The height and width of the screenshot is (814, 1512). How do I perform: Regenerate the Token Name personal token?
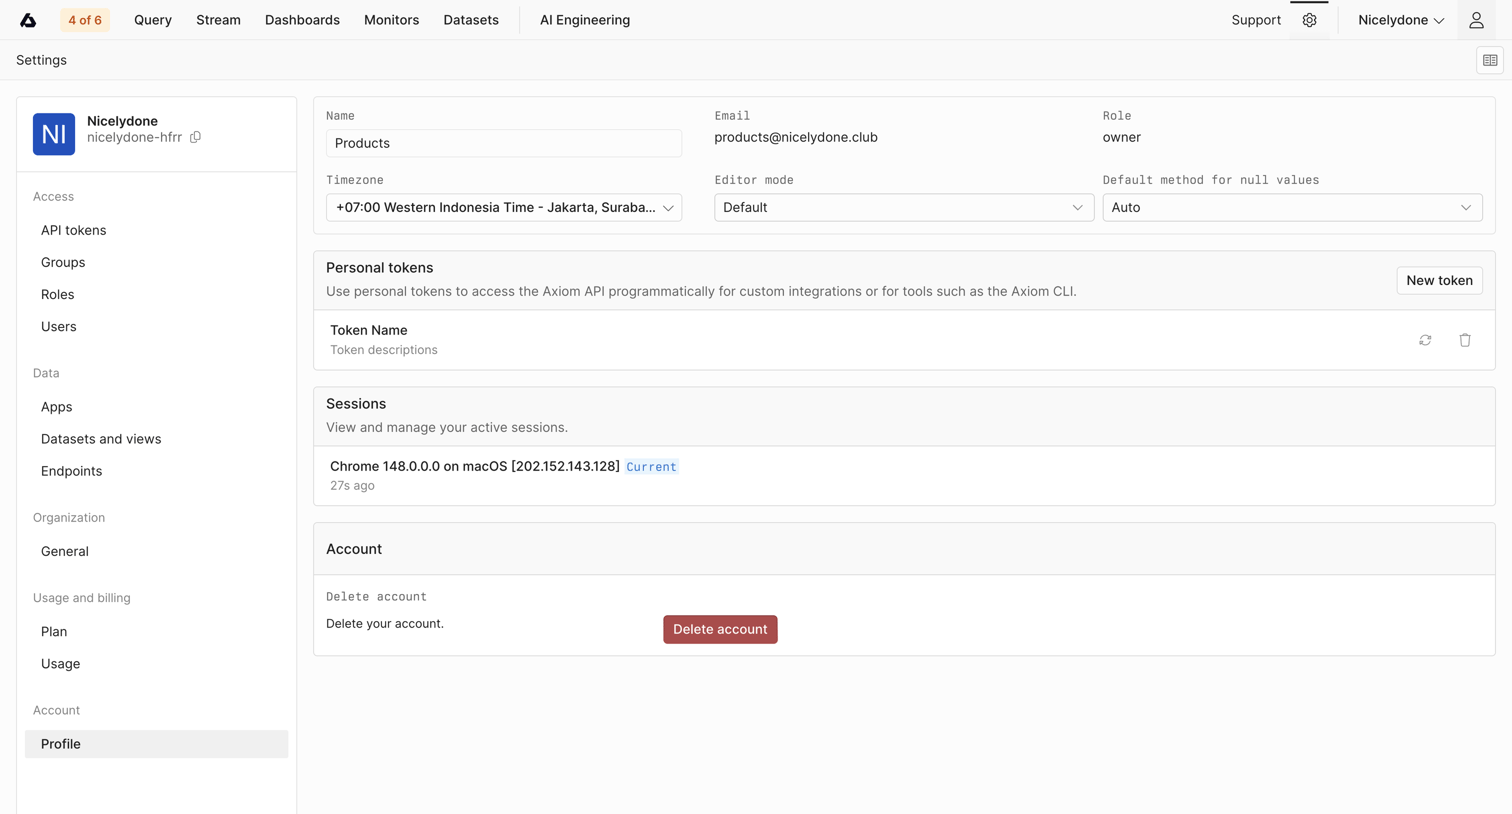1425,340
